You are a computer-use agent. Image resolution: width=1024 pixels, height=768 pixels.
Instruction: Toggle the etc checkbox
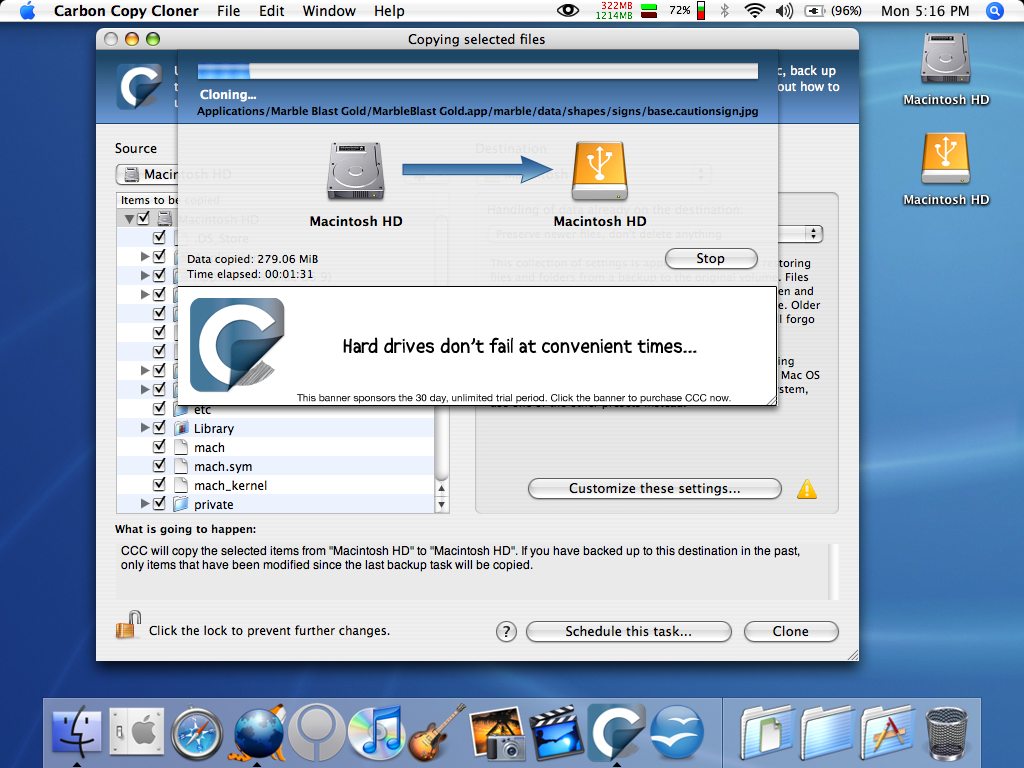[159, 408]
